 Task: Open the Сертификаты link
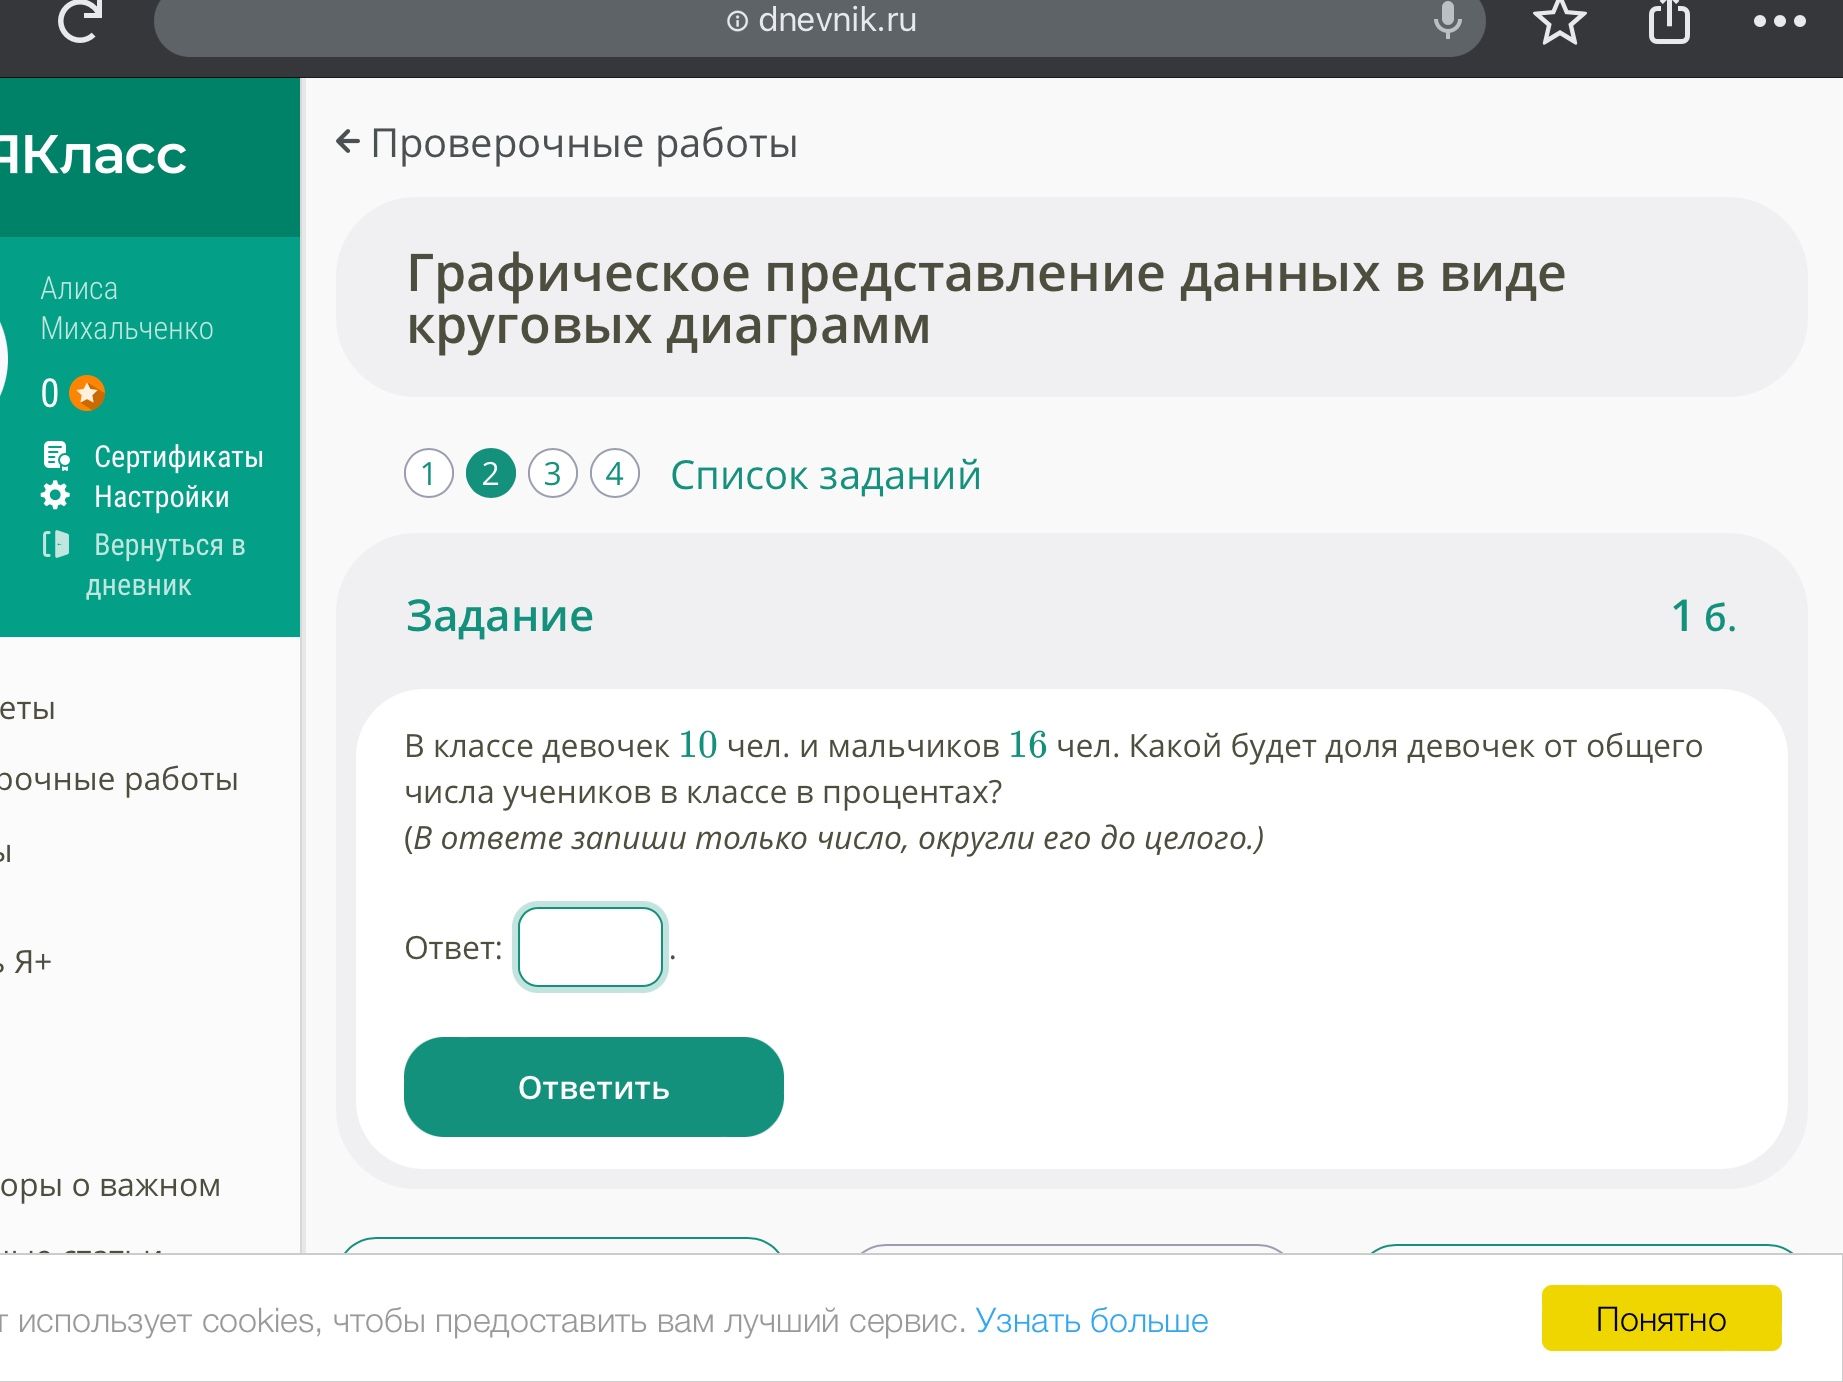click(x=179, y=457)
